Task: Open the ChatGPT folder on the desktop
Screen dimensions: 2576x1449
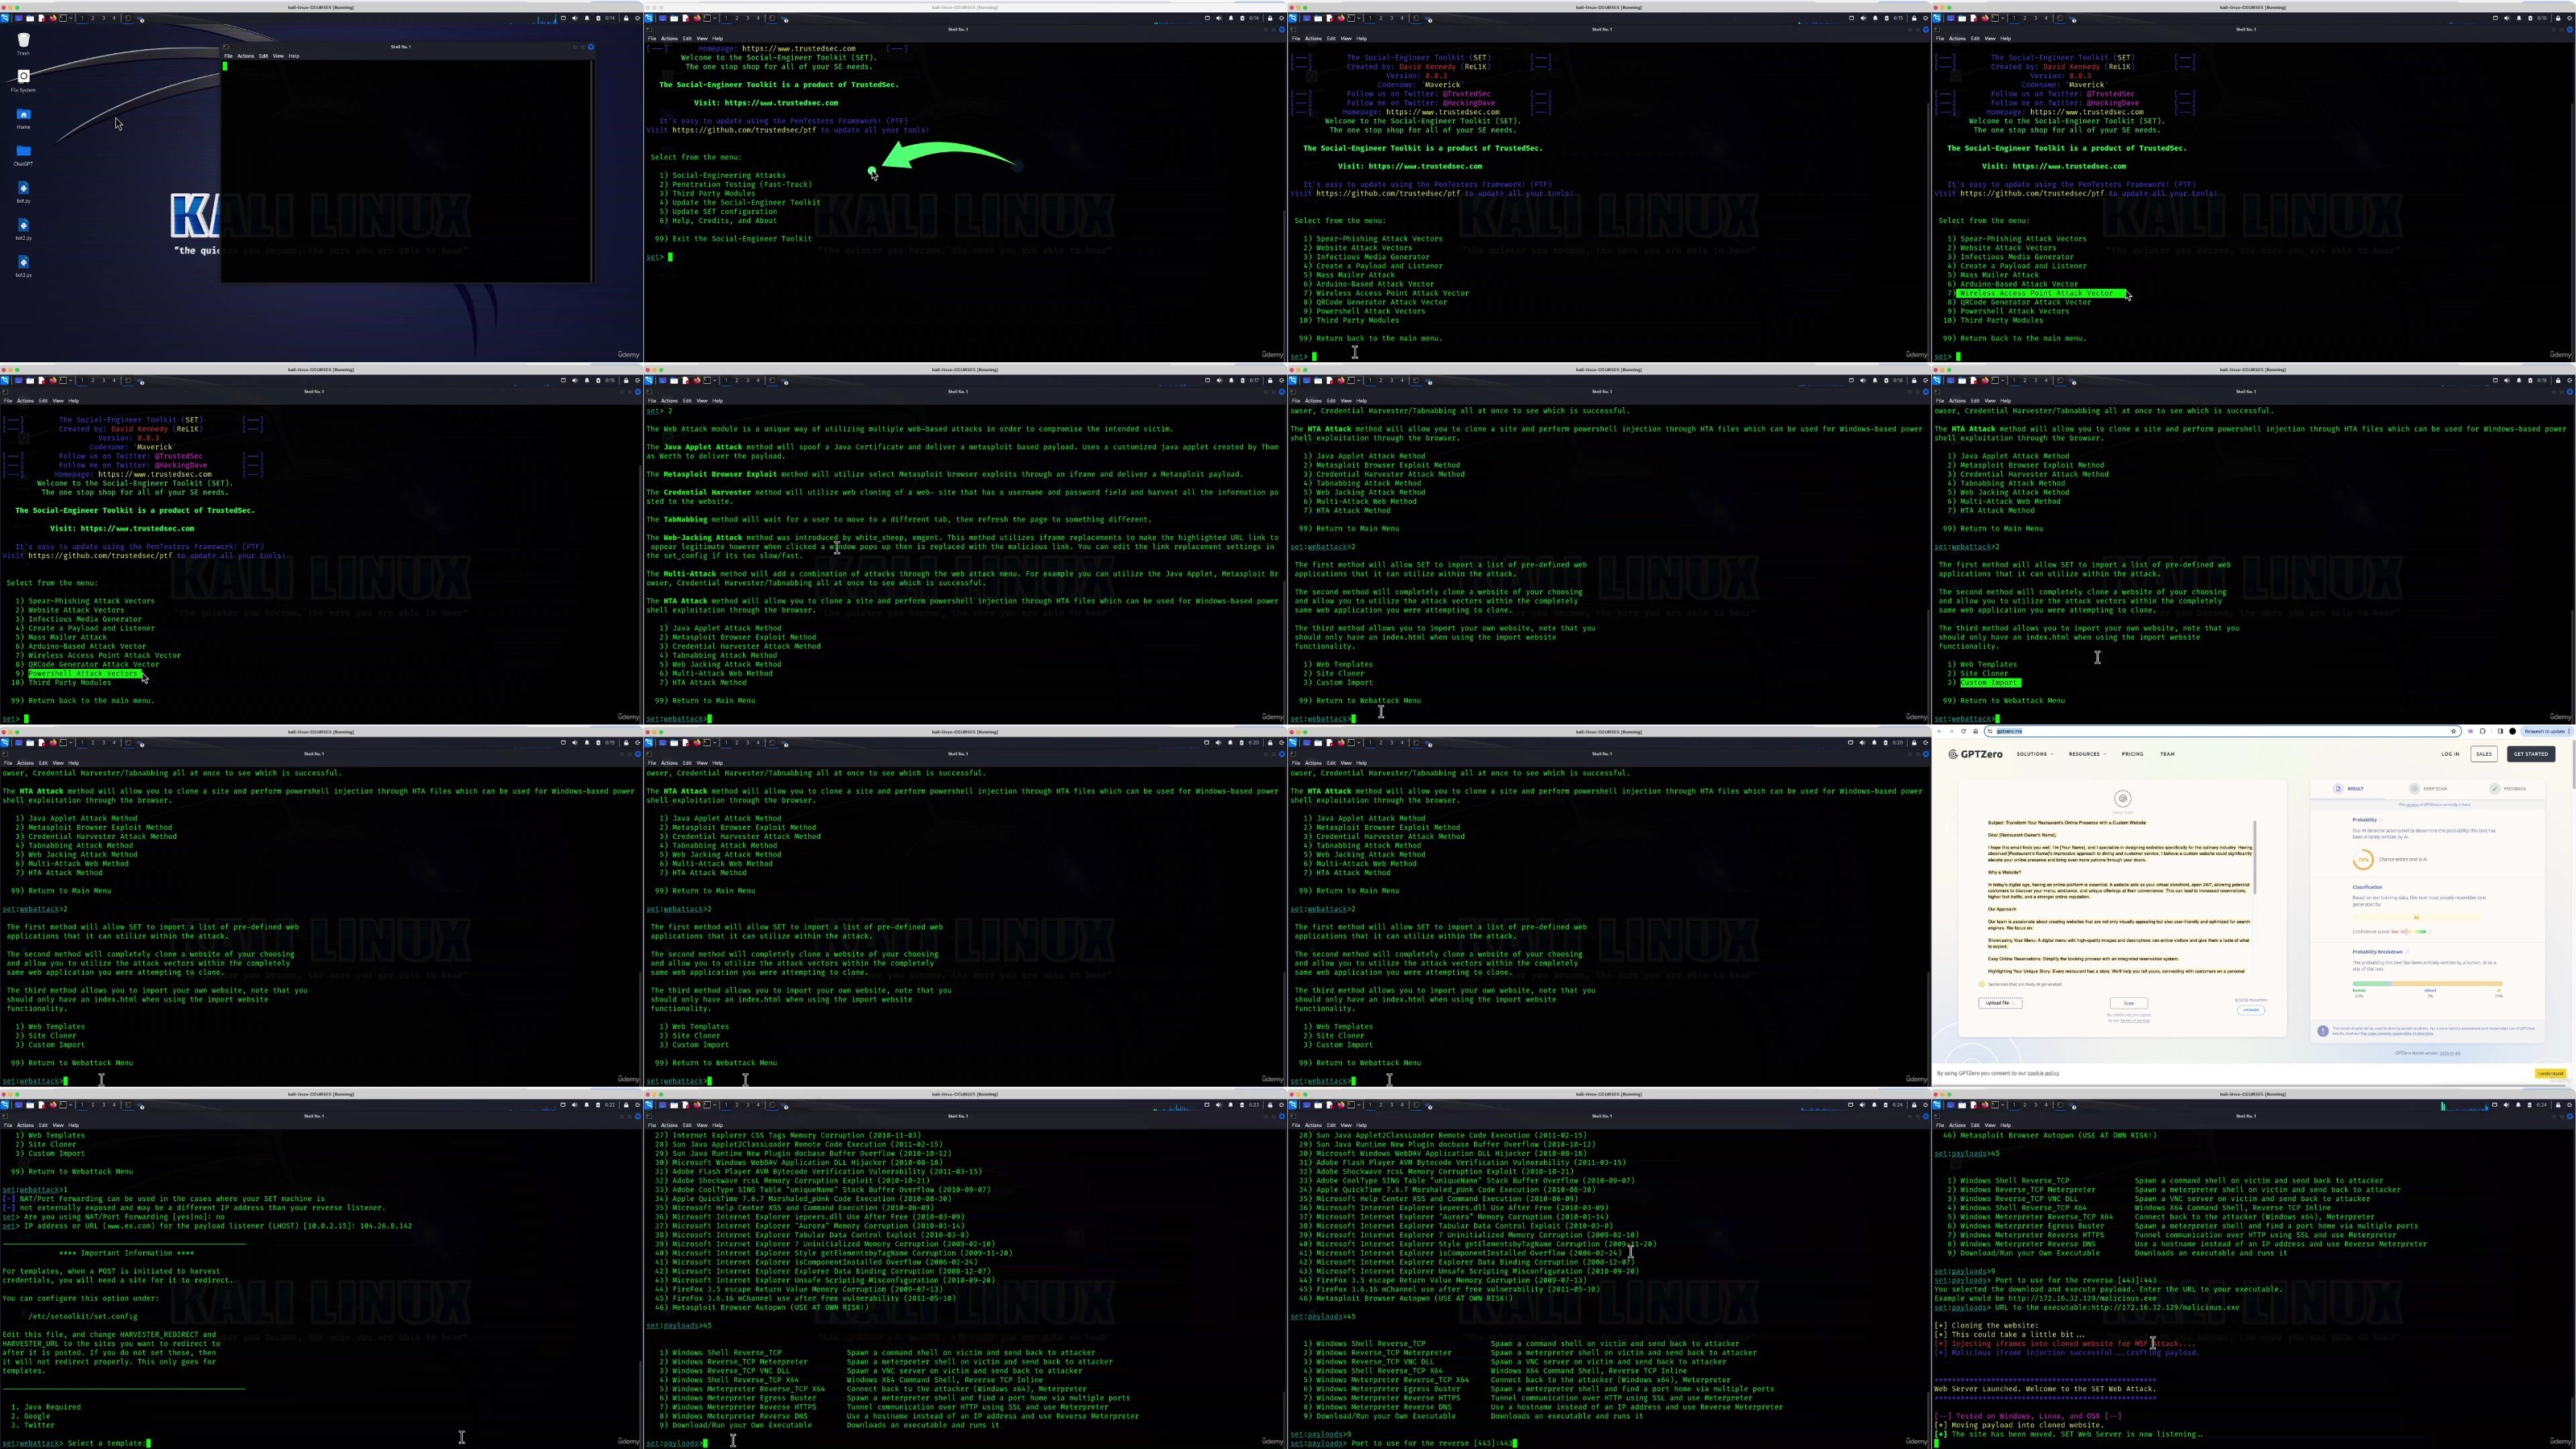Action: coord(24,151)
